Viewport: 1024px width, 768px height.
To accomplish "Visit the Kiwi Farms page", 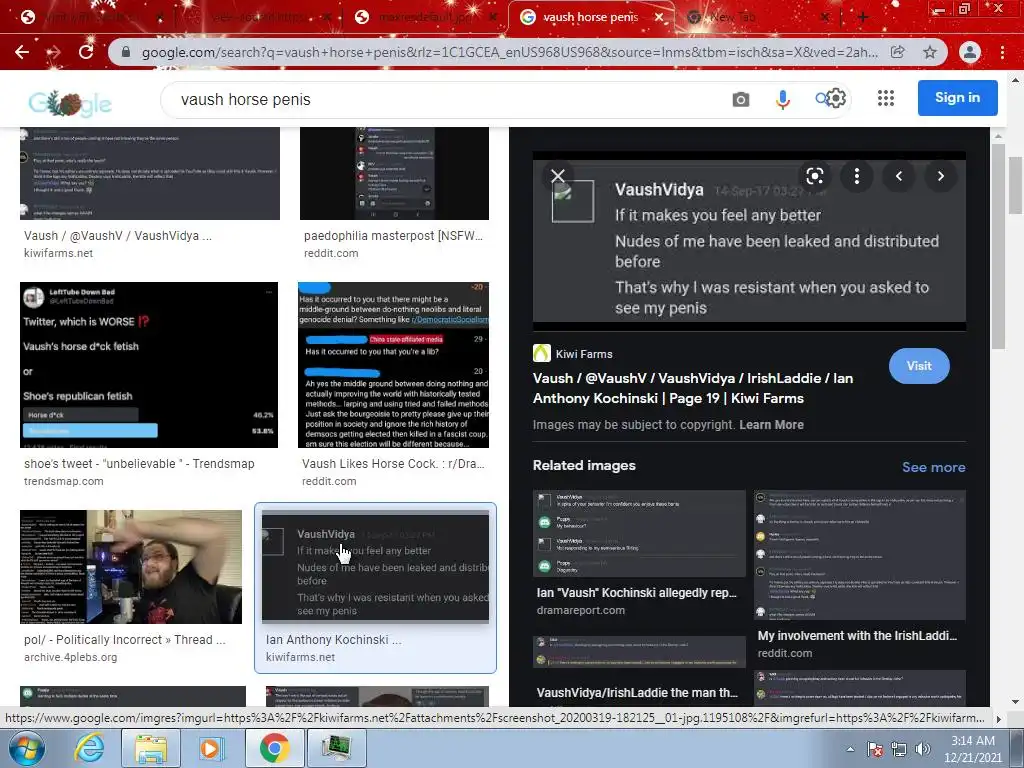I will coord(919,366).
